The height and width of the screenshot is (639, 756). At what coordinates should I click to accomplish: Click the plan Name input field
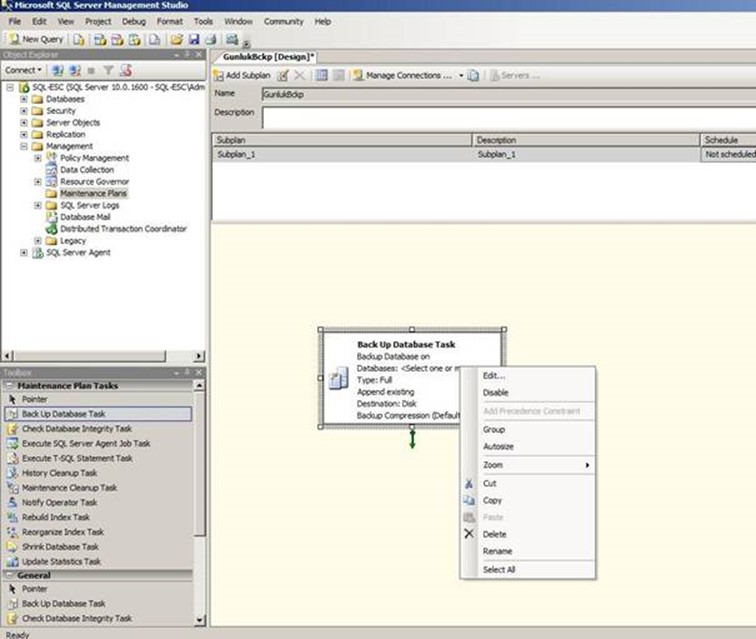pyautogui.click(x=509, y=94)
